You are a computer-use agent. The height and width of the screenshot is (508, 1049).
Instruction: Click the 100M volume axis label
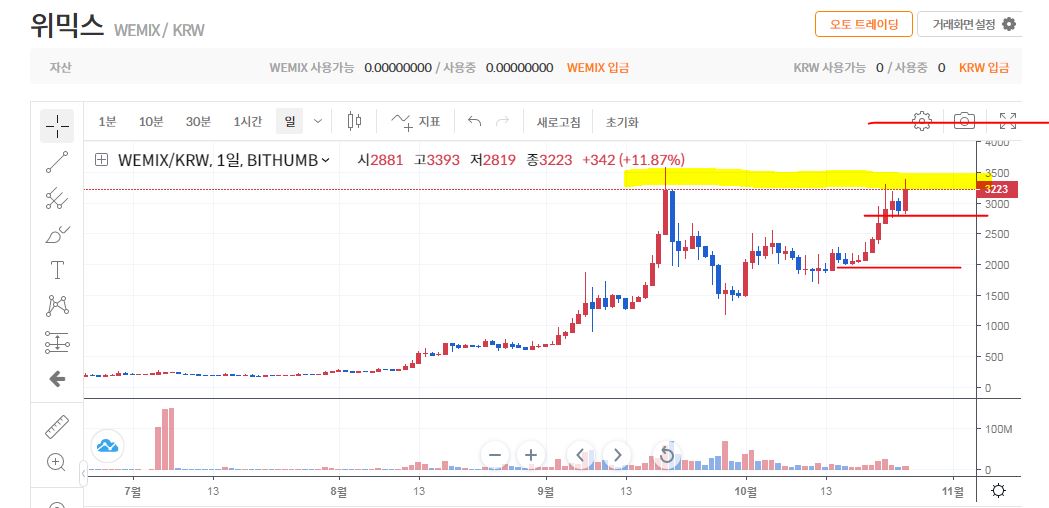coord(999,428)
